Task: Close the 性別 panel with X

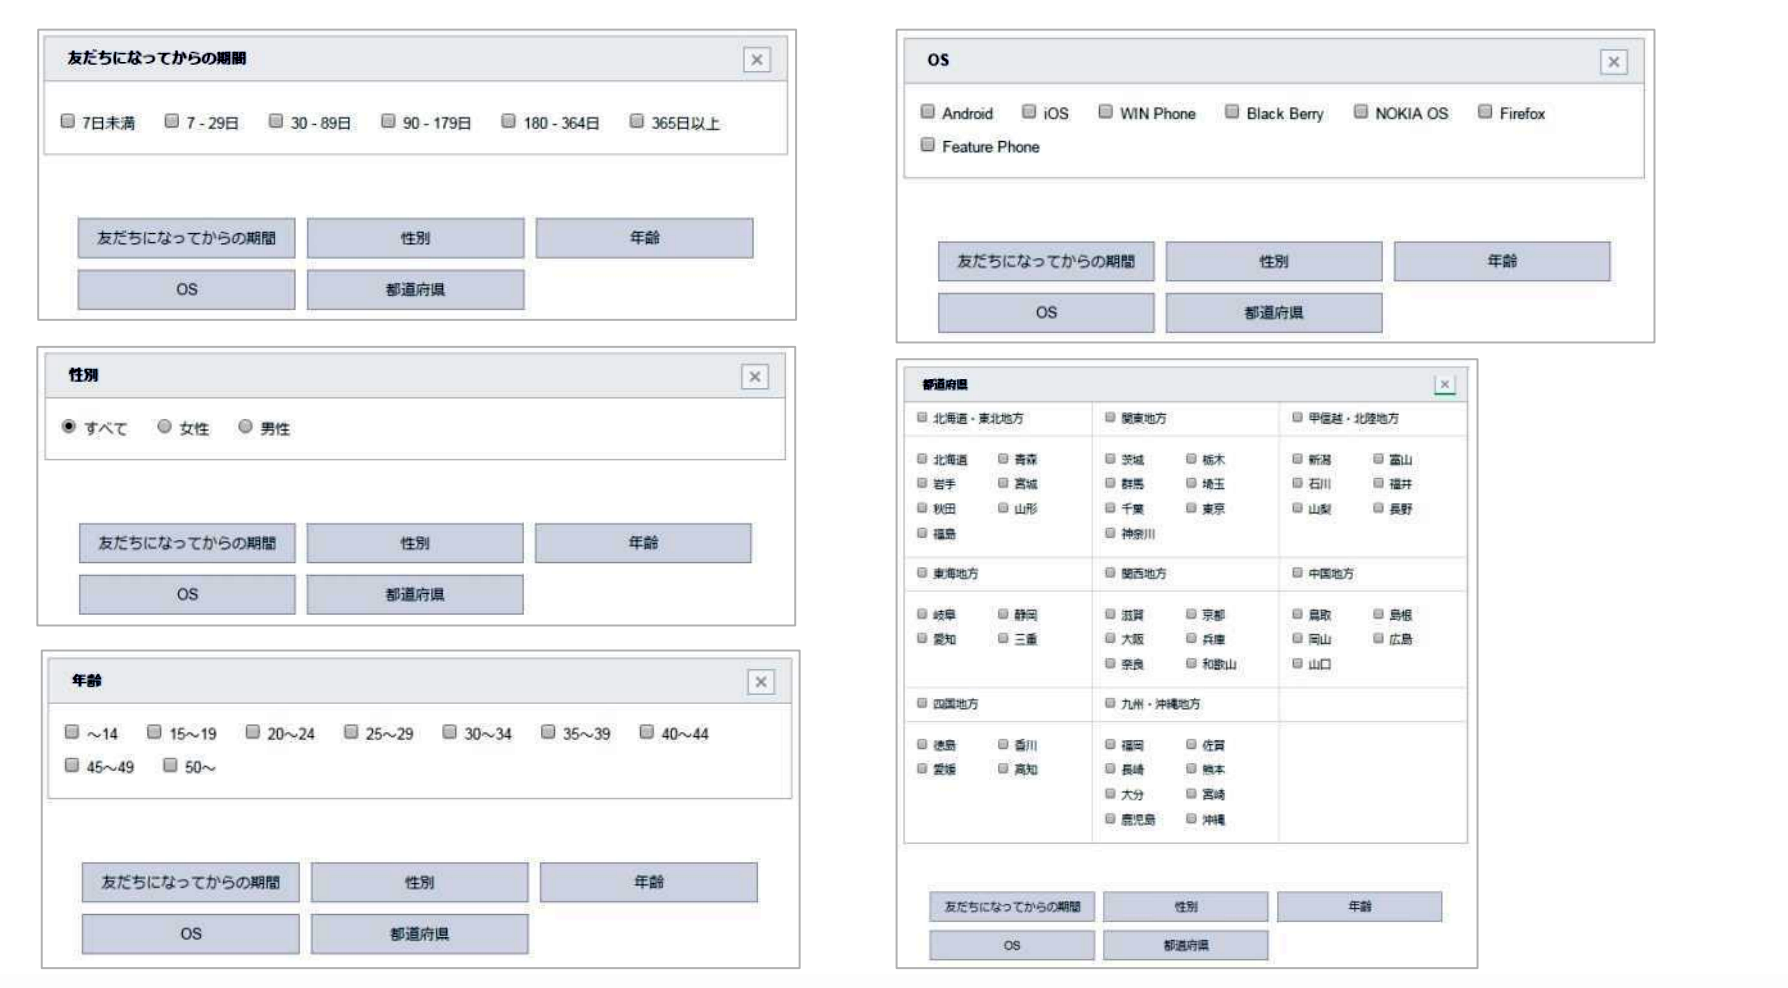Action: (x=755, y=377)
